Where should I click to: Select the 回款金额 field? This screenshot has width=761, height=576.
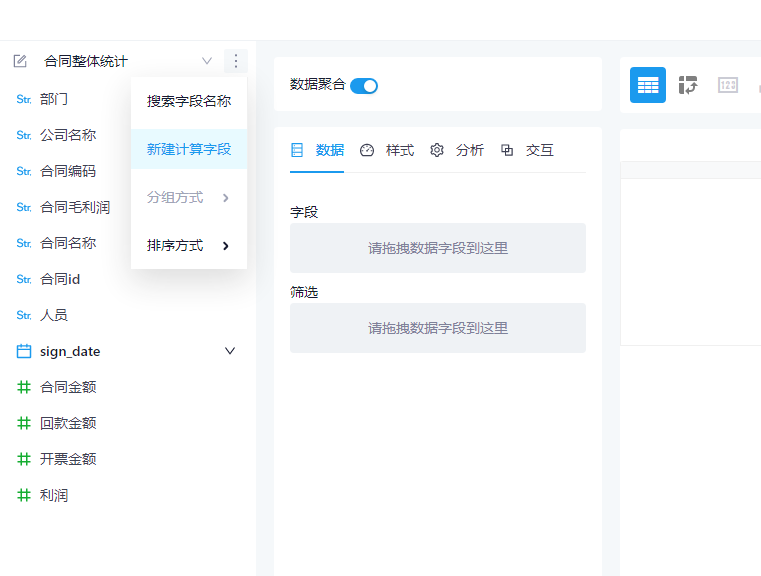pos(68,423)
